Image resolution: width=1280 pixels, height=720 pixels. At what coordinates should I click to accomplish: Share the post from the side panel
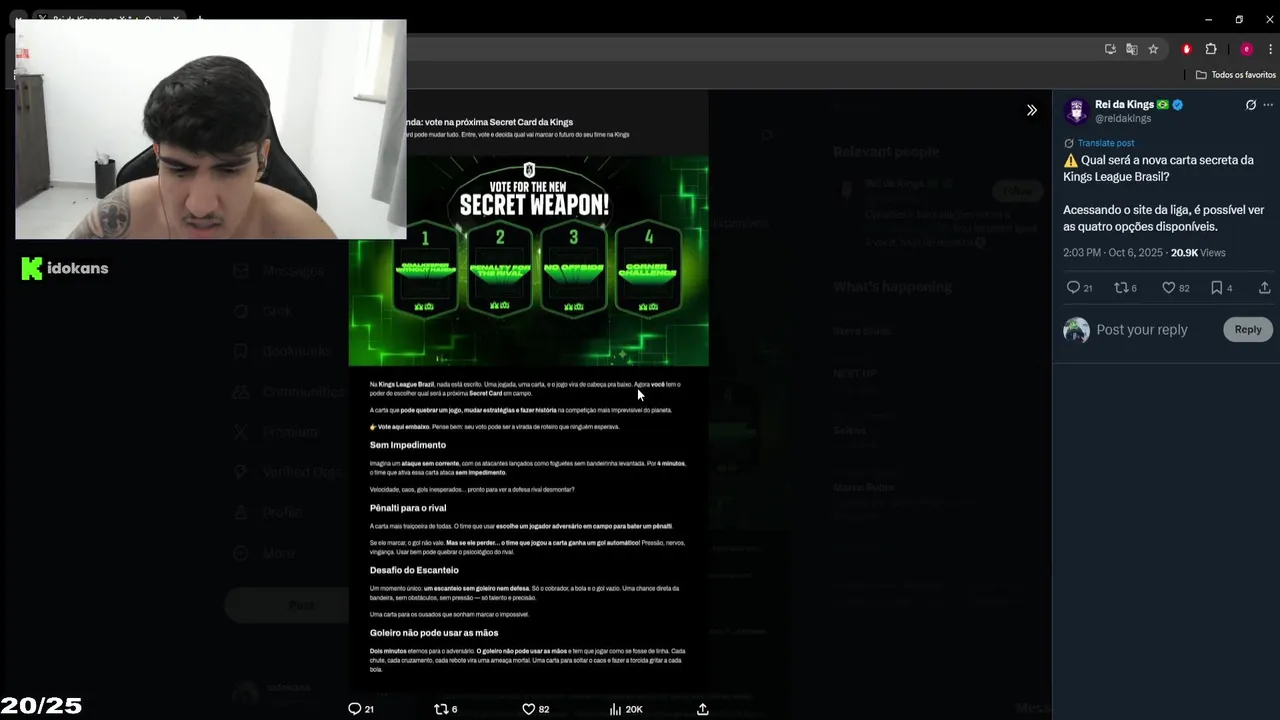pos(1264,288)
